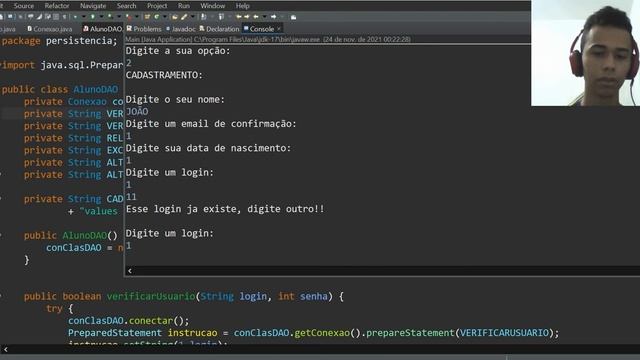Switch to the Conexao.java editor tab
This screenshot has height=360, width=640.
pyautogui.click(x=50, y=29)
